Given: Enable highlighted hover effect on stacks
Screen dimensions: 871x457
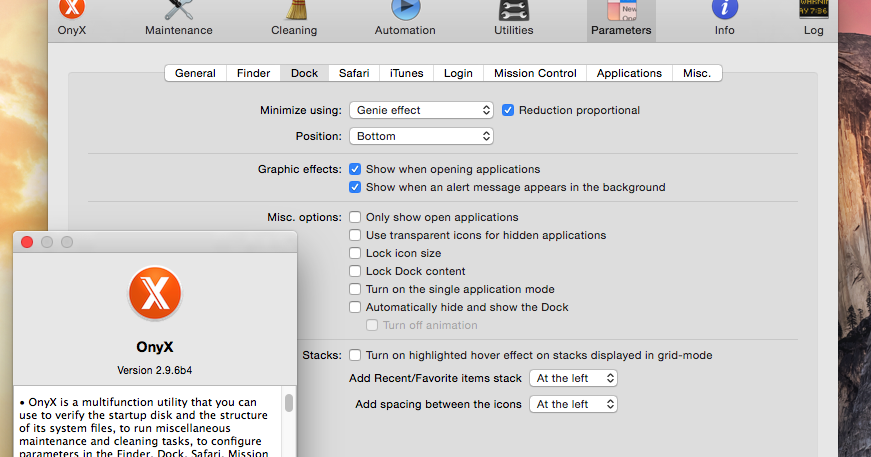Looking at the screenshot, I should point(355,355).
